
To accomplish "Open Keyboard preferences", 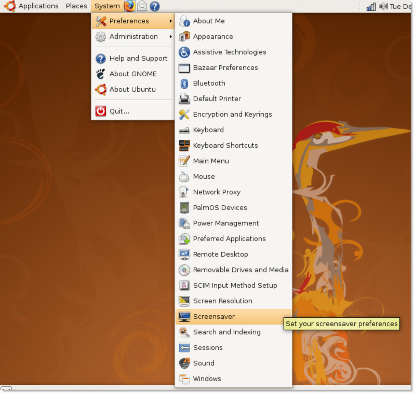I will (233, 130).
